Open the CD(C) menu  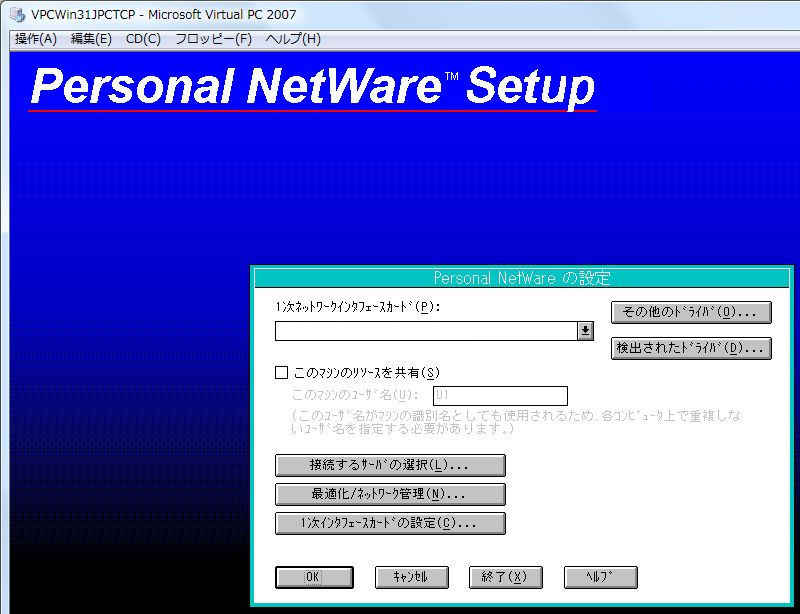(143, 39)
